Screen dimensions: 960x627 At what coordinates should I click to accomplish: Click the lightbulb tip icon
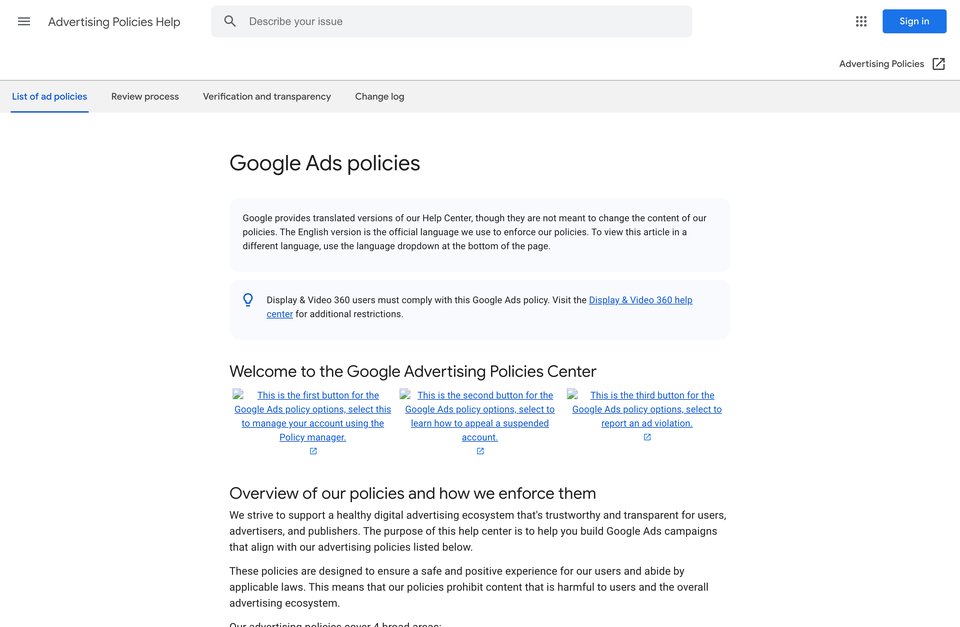pos(248,299)
